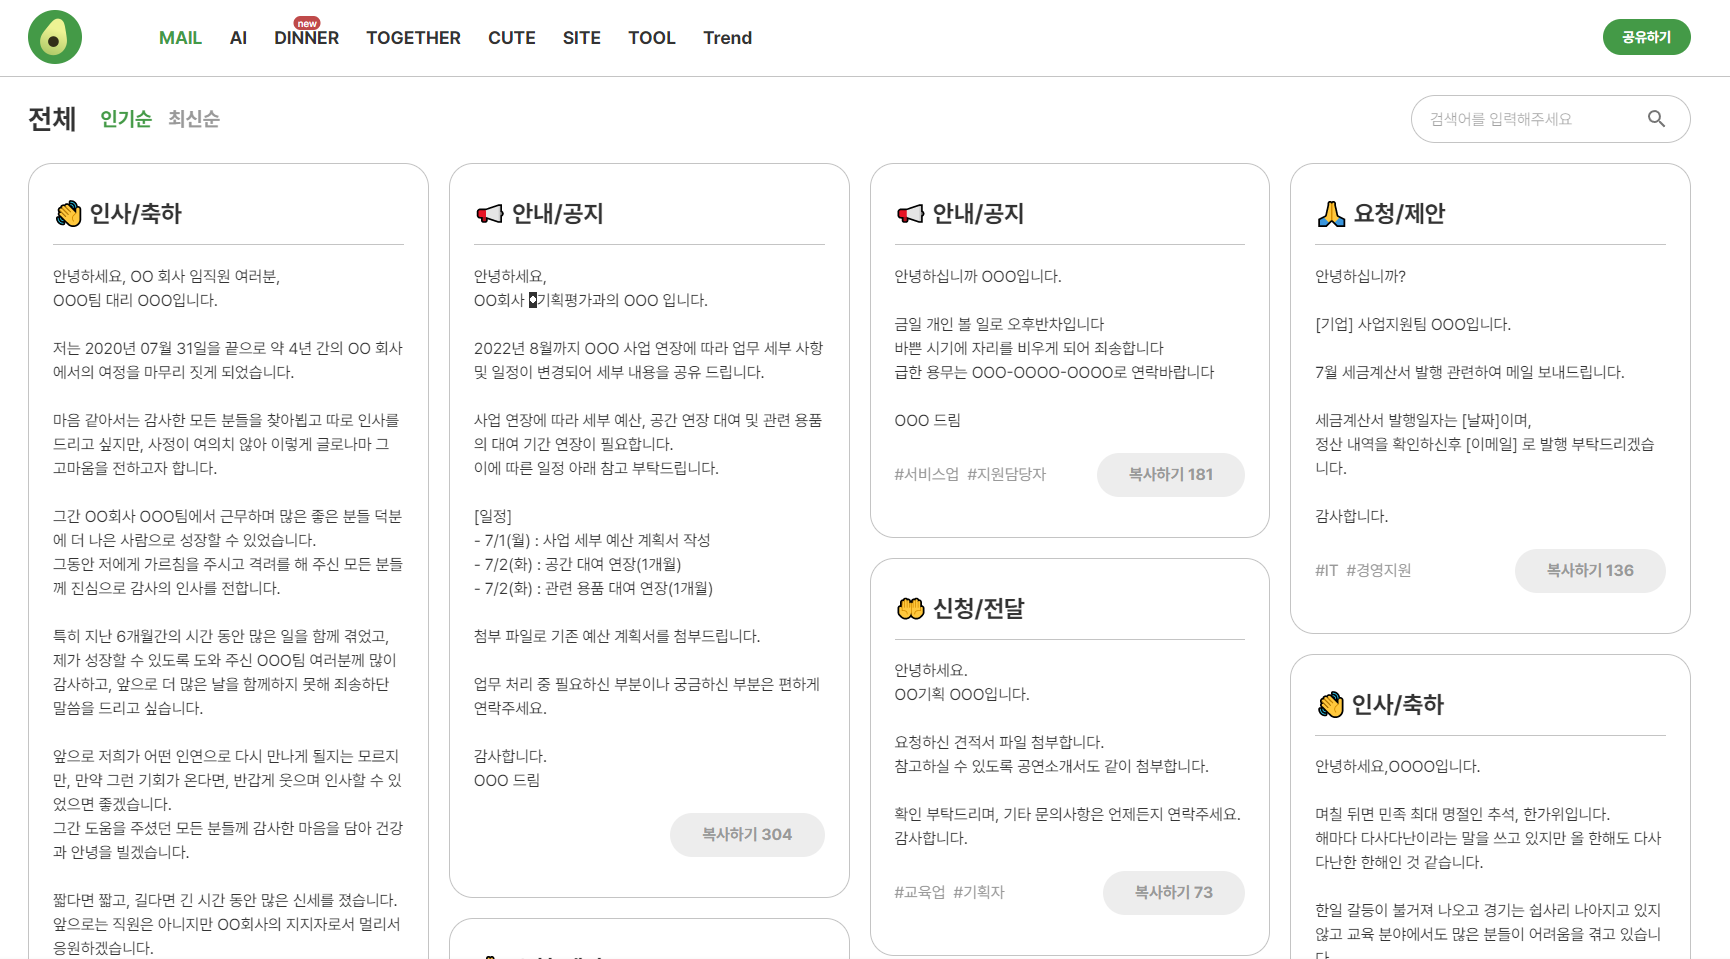Image resolution: width=1730 pixels, height=959 pixels.
Task: Click the #지원담당자 hashtag
Action: point(1006,474)
